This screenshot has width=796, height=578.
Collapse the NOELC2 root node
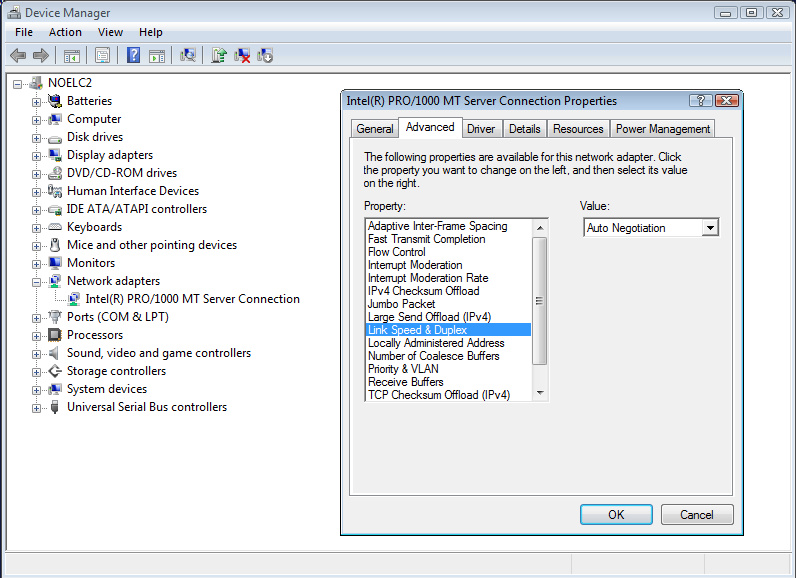[x=18, y=84]
